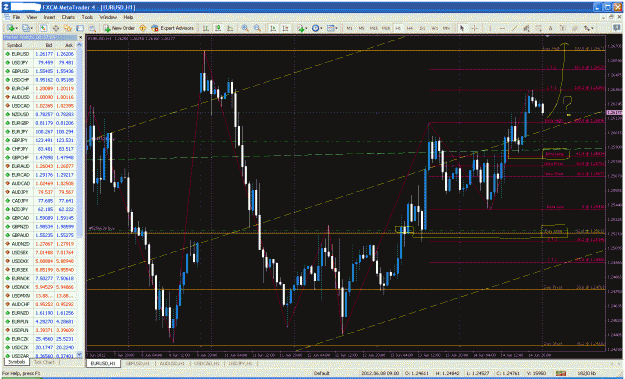Viewport: 625px width, 379px height.
Task: Select the M5 timeframe button
Action: [362, 28]
